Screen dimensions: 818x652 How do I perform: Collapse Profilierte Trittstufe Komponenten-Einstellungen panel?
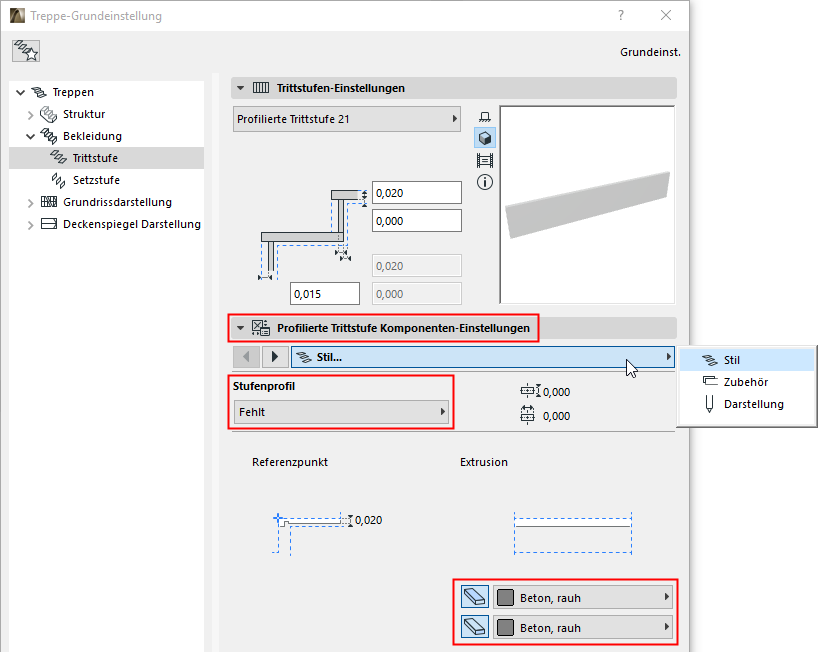tap(240, 328)
